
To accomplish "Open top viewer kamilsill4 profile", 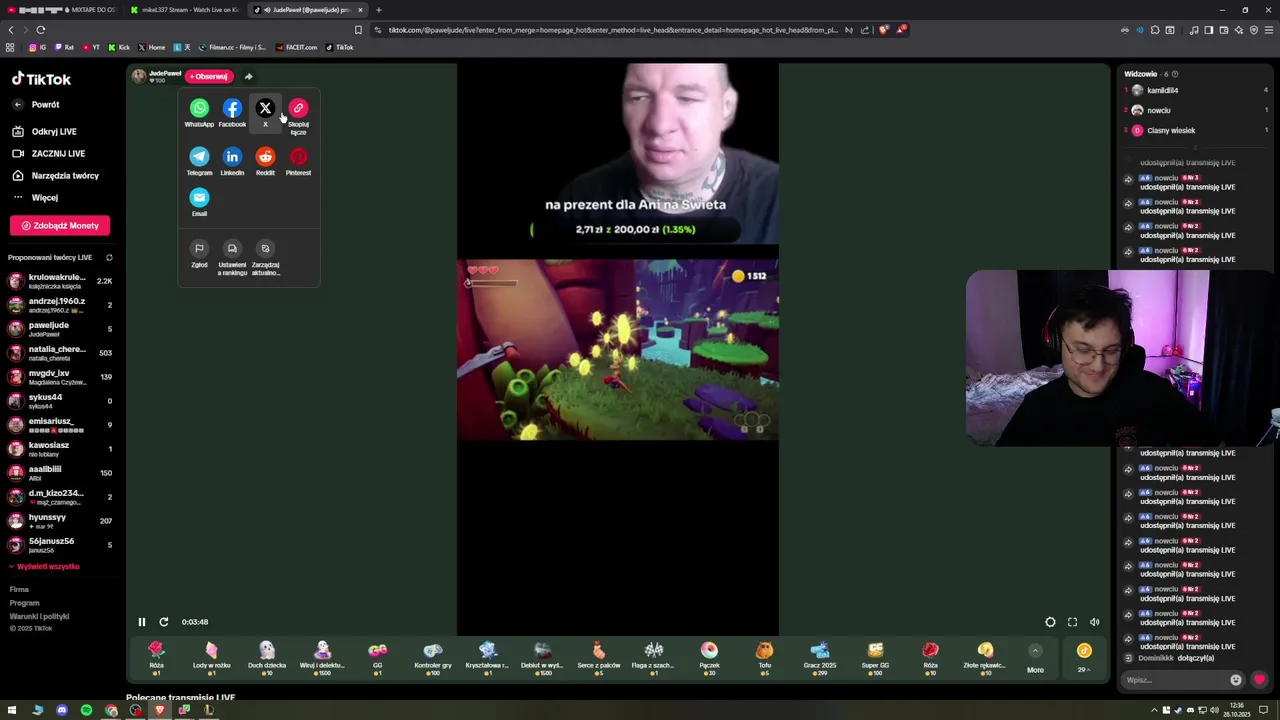I will 1162,90.
